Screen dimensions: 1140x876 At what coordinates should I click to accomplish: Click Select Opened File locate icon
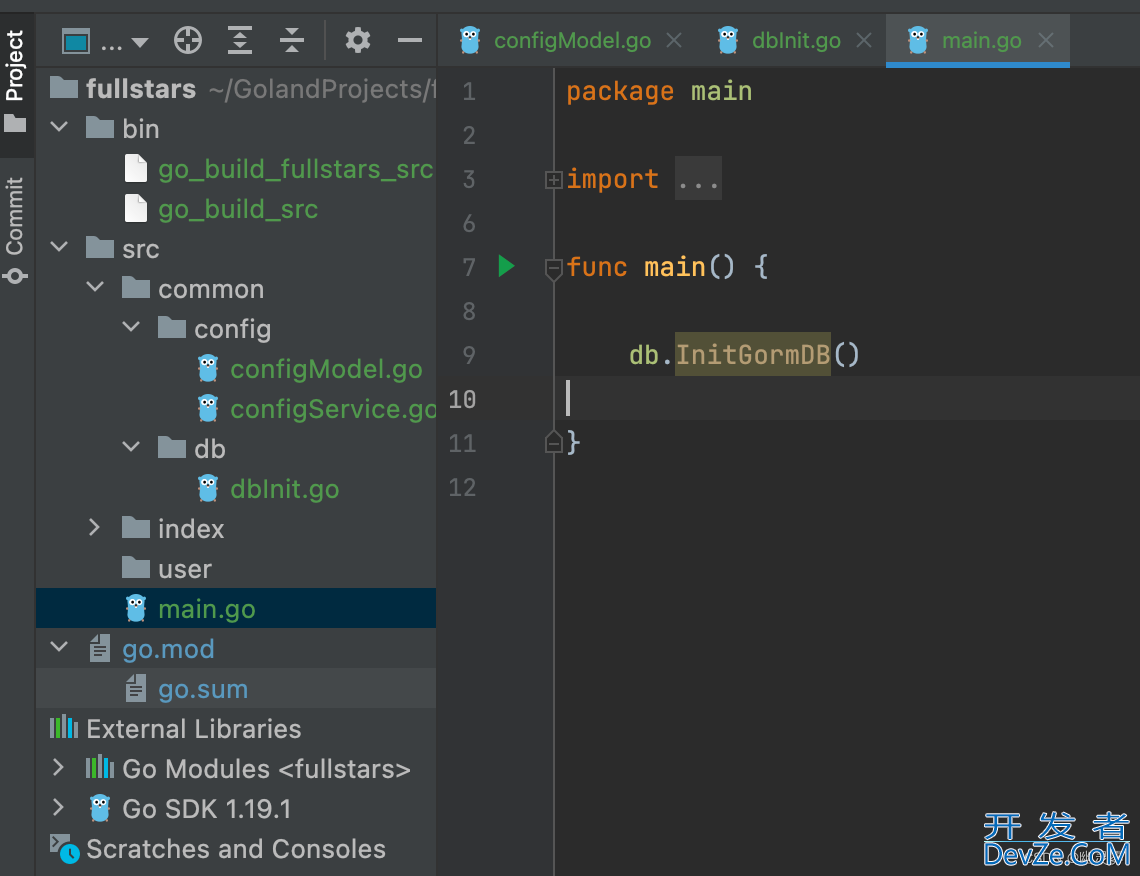[188, 41]
